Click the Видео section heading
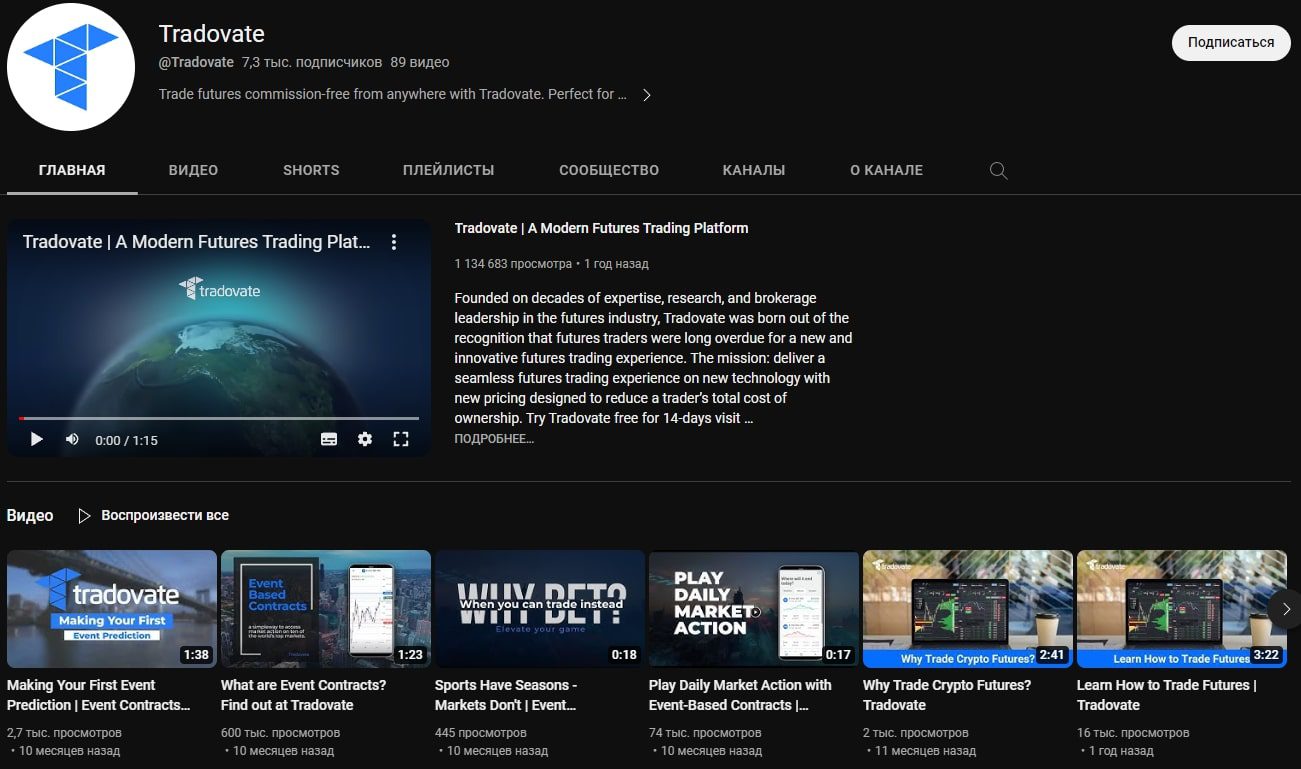The height and width of the screenshot is (769, 1301). [30, 516]
